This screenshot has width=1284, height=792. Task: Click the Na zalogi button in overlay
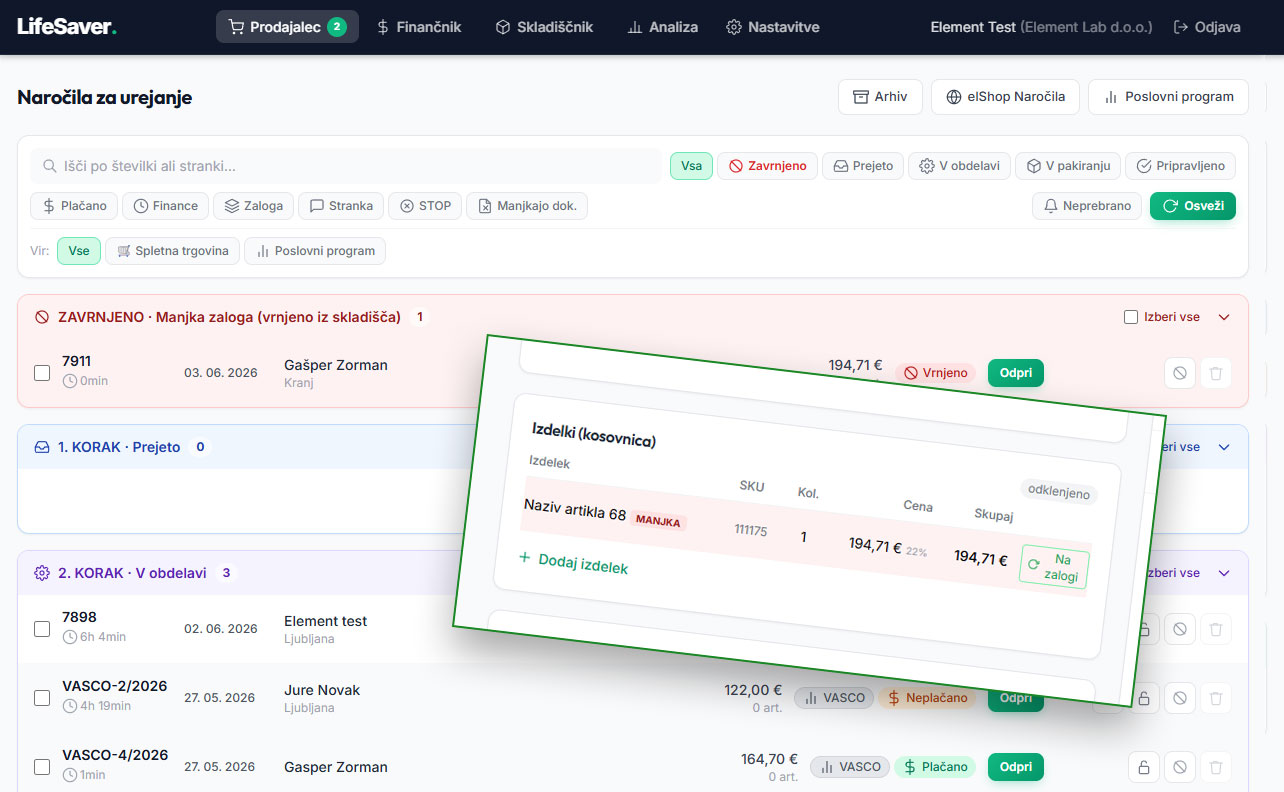pyautogui.click(x=1054, y=567)
